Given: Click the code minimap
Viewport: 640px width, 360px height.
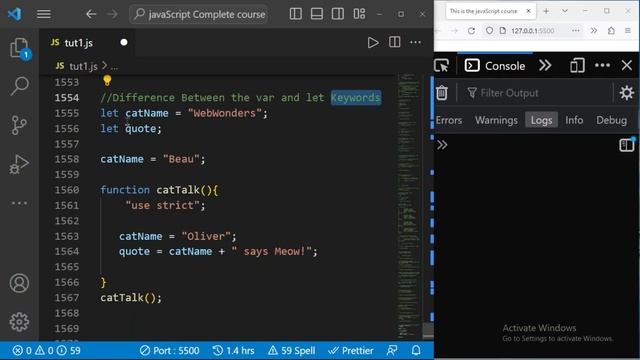Looking at the screenshot, I should [x=409, y=206].
